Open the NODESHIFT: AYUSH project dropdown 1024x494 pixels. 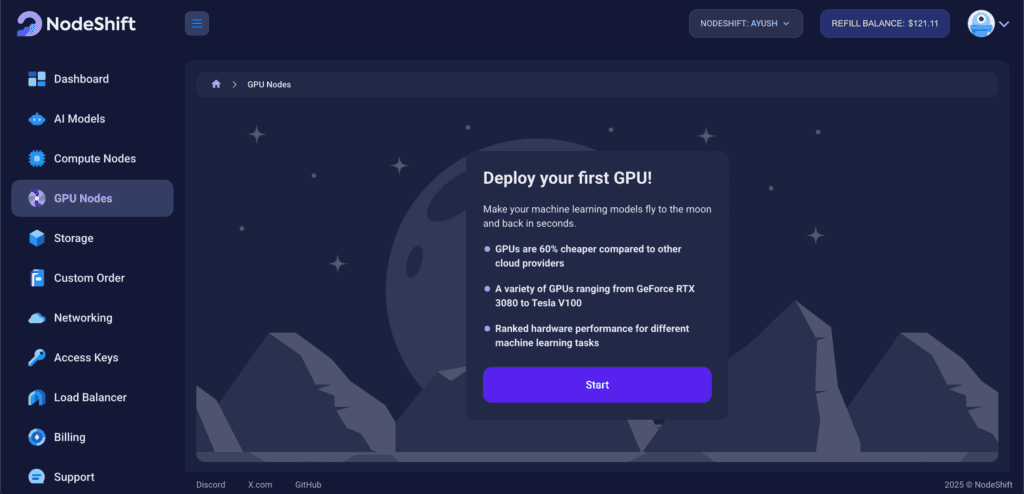745,23
